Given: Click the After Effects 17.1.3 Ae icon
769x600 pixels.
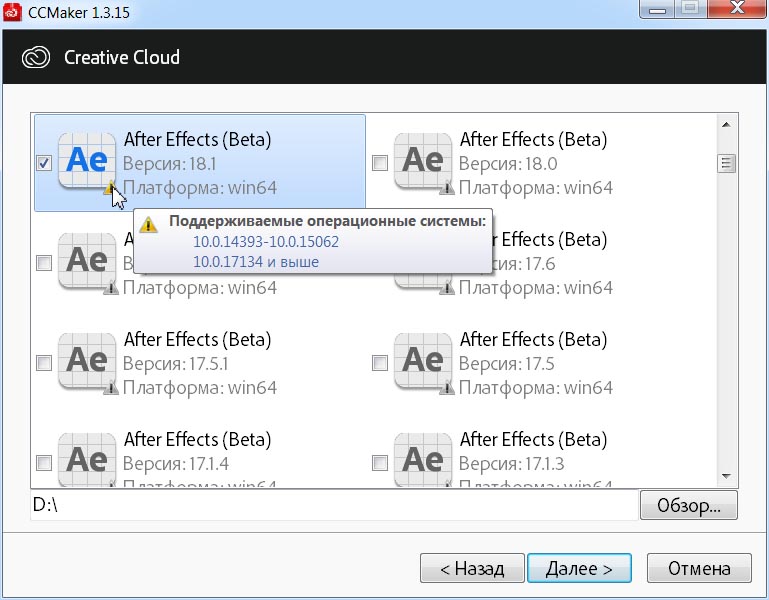Looking at the screenshot, I should (x=423, y=459).
